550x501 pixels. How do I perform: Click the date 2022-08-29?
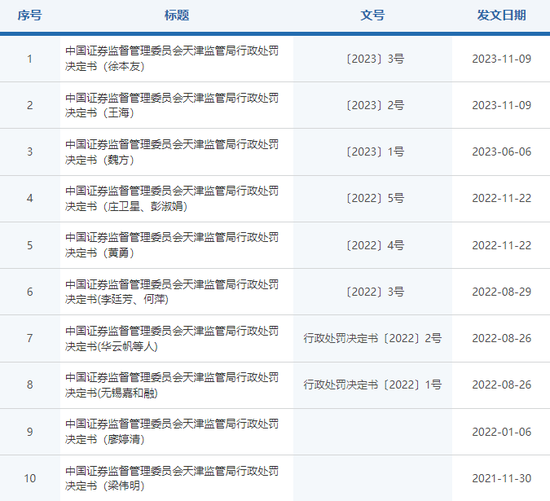(x=502, y=292)
